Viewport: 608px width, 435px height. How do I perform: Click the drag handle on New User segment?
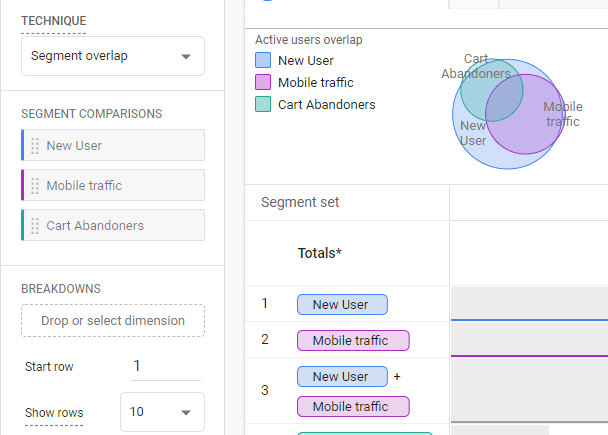pos(35,146)
